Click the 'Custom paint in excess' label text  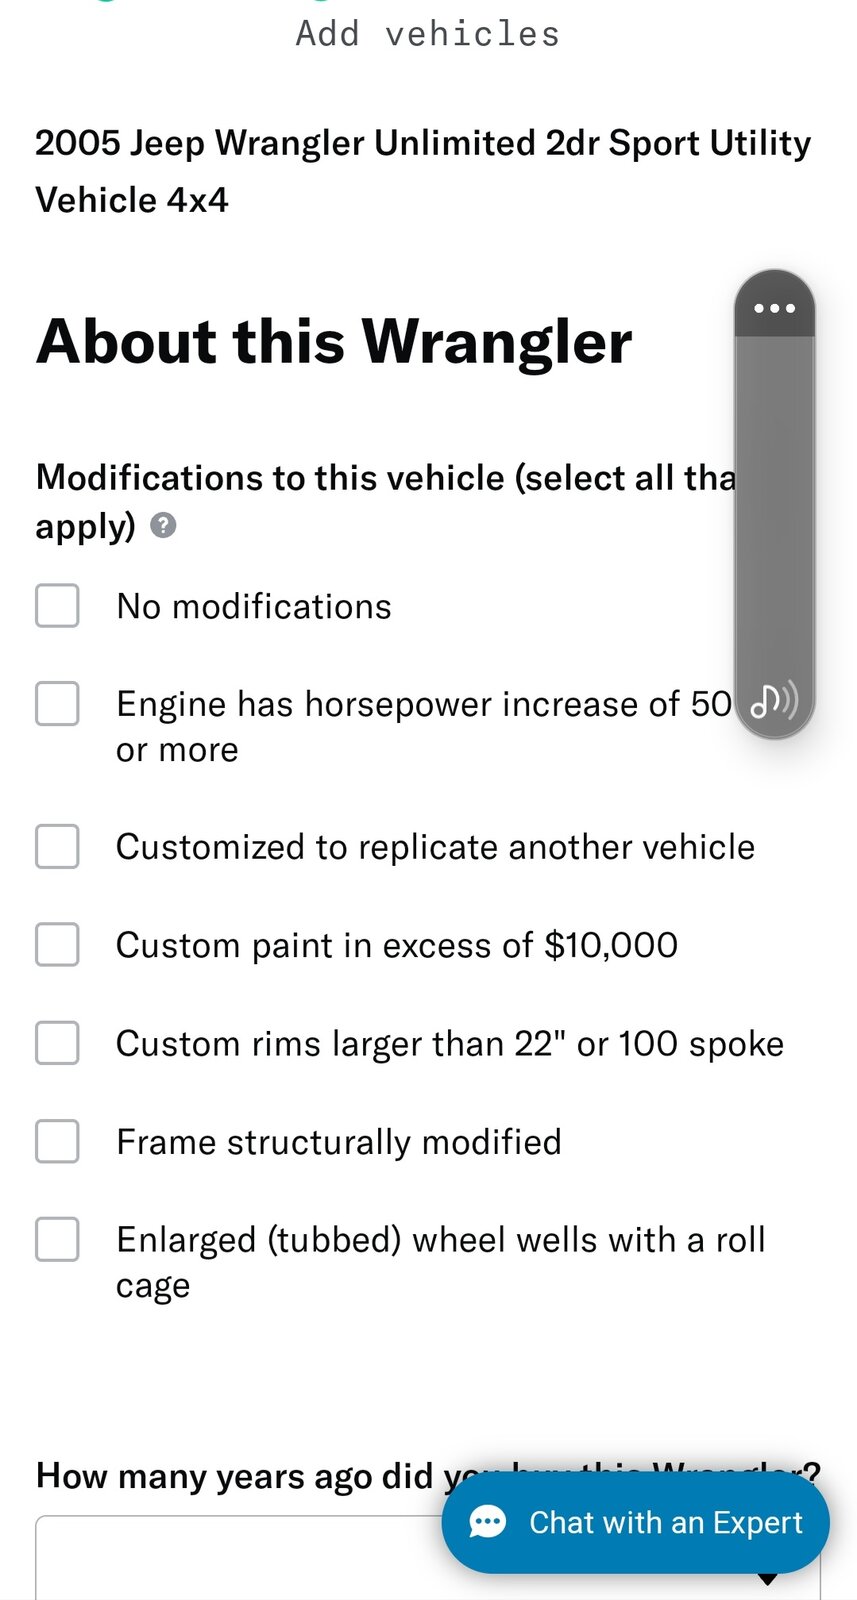point(397,945)
